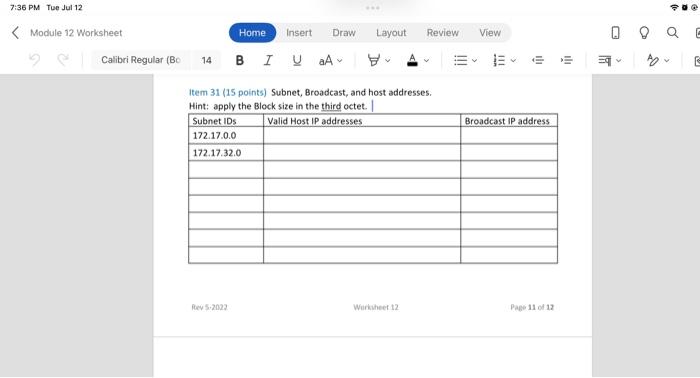Open the View tab

[x=490, y=33]
